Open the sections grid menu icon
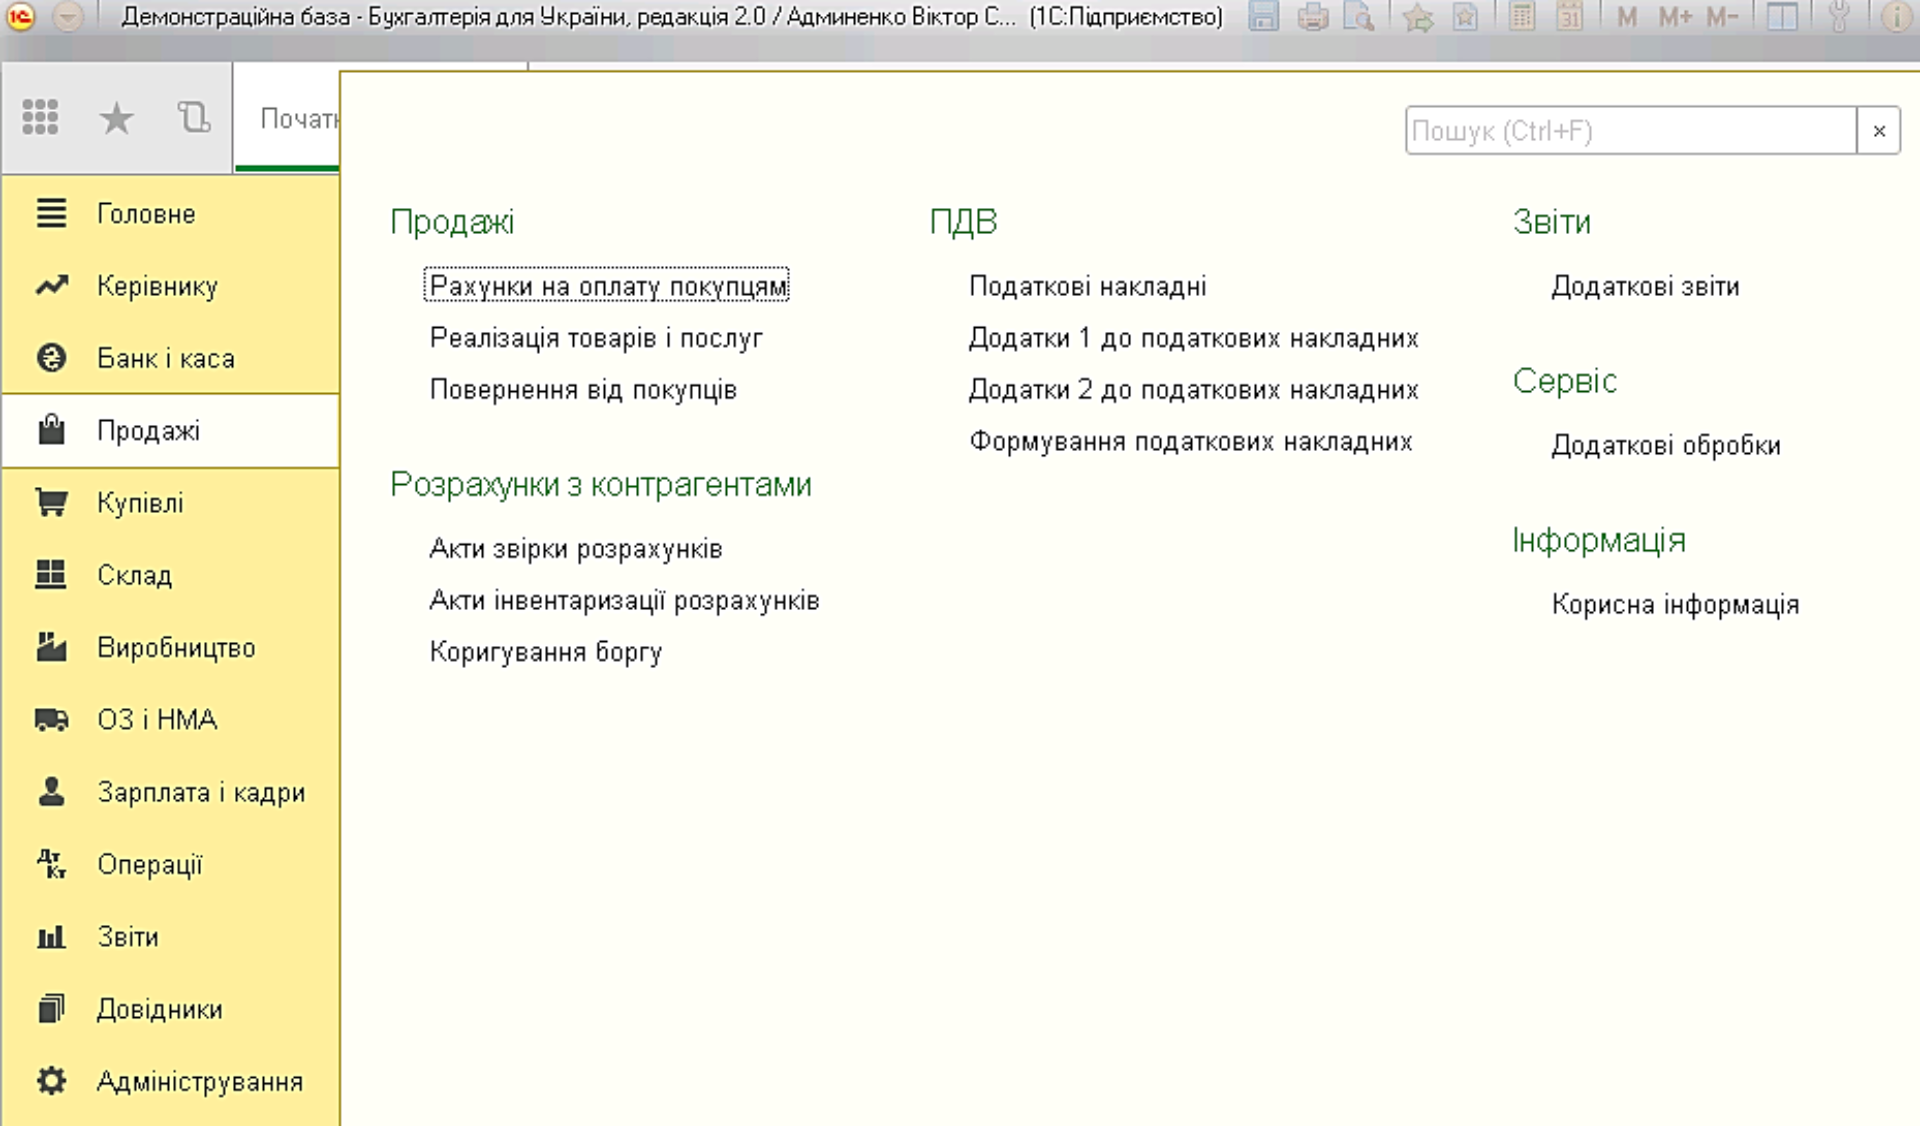The image size is (1920, 1126). [40, 118]
